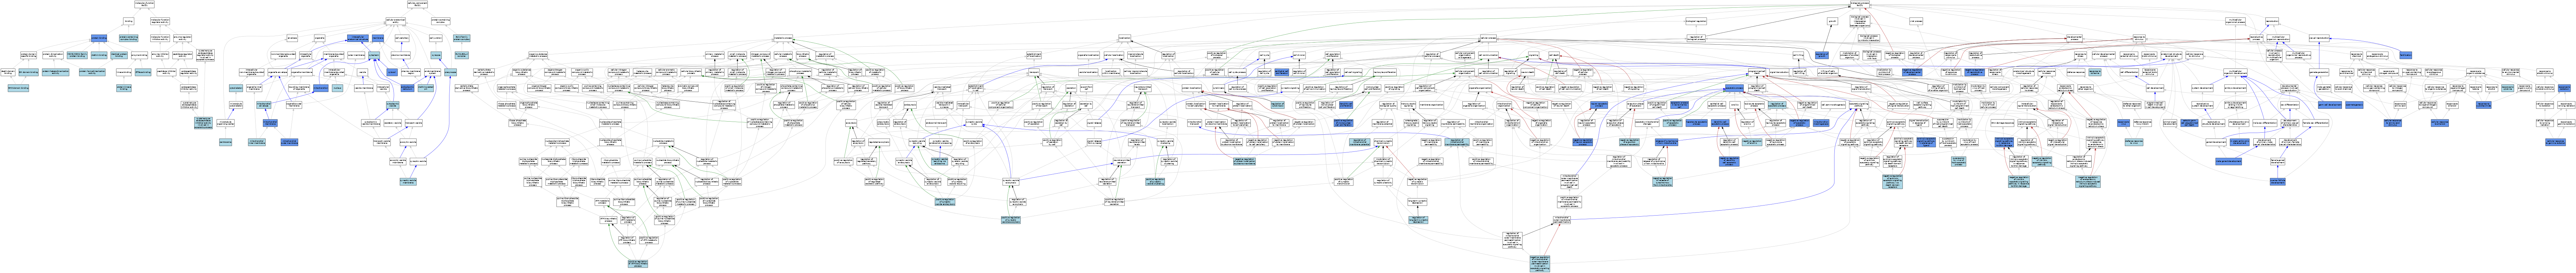Viewport: 2576px width, 273px height.
Task: Click the 'organelle inner membrane' node
Action: click(x=254, y=88)
